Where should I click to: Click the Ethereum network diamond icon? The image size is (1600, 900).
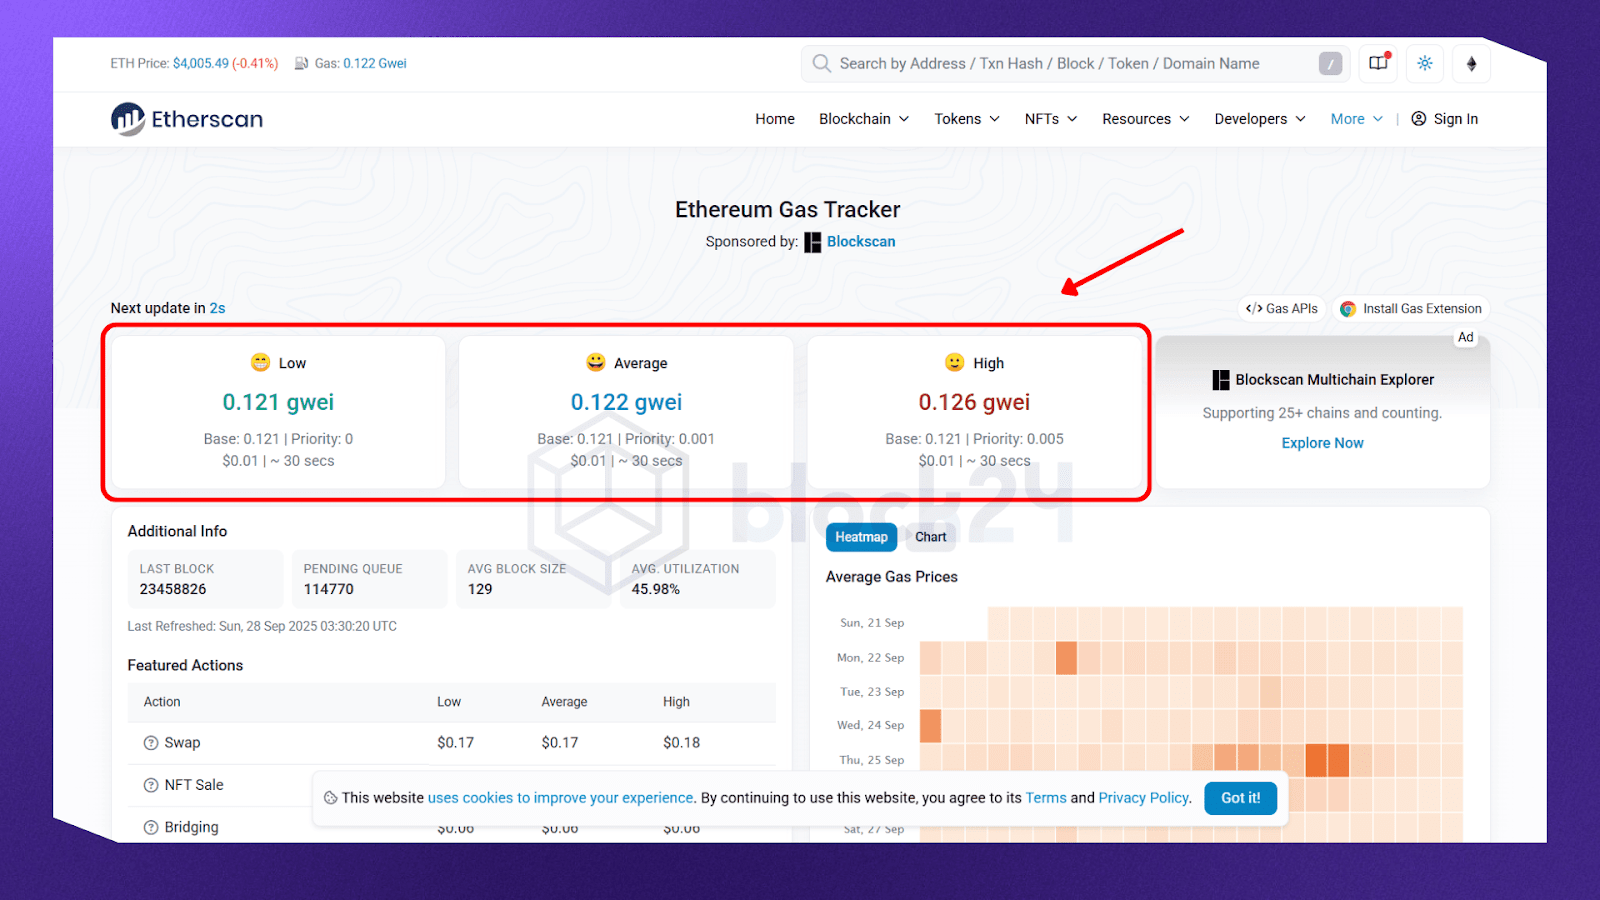tap(1471, 63)
